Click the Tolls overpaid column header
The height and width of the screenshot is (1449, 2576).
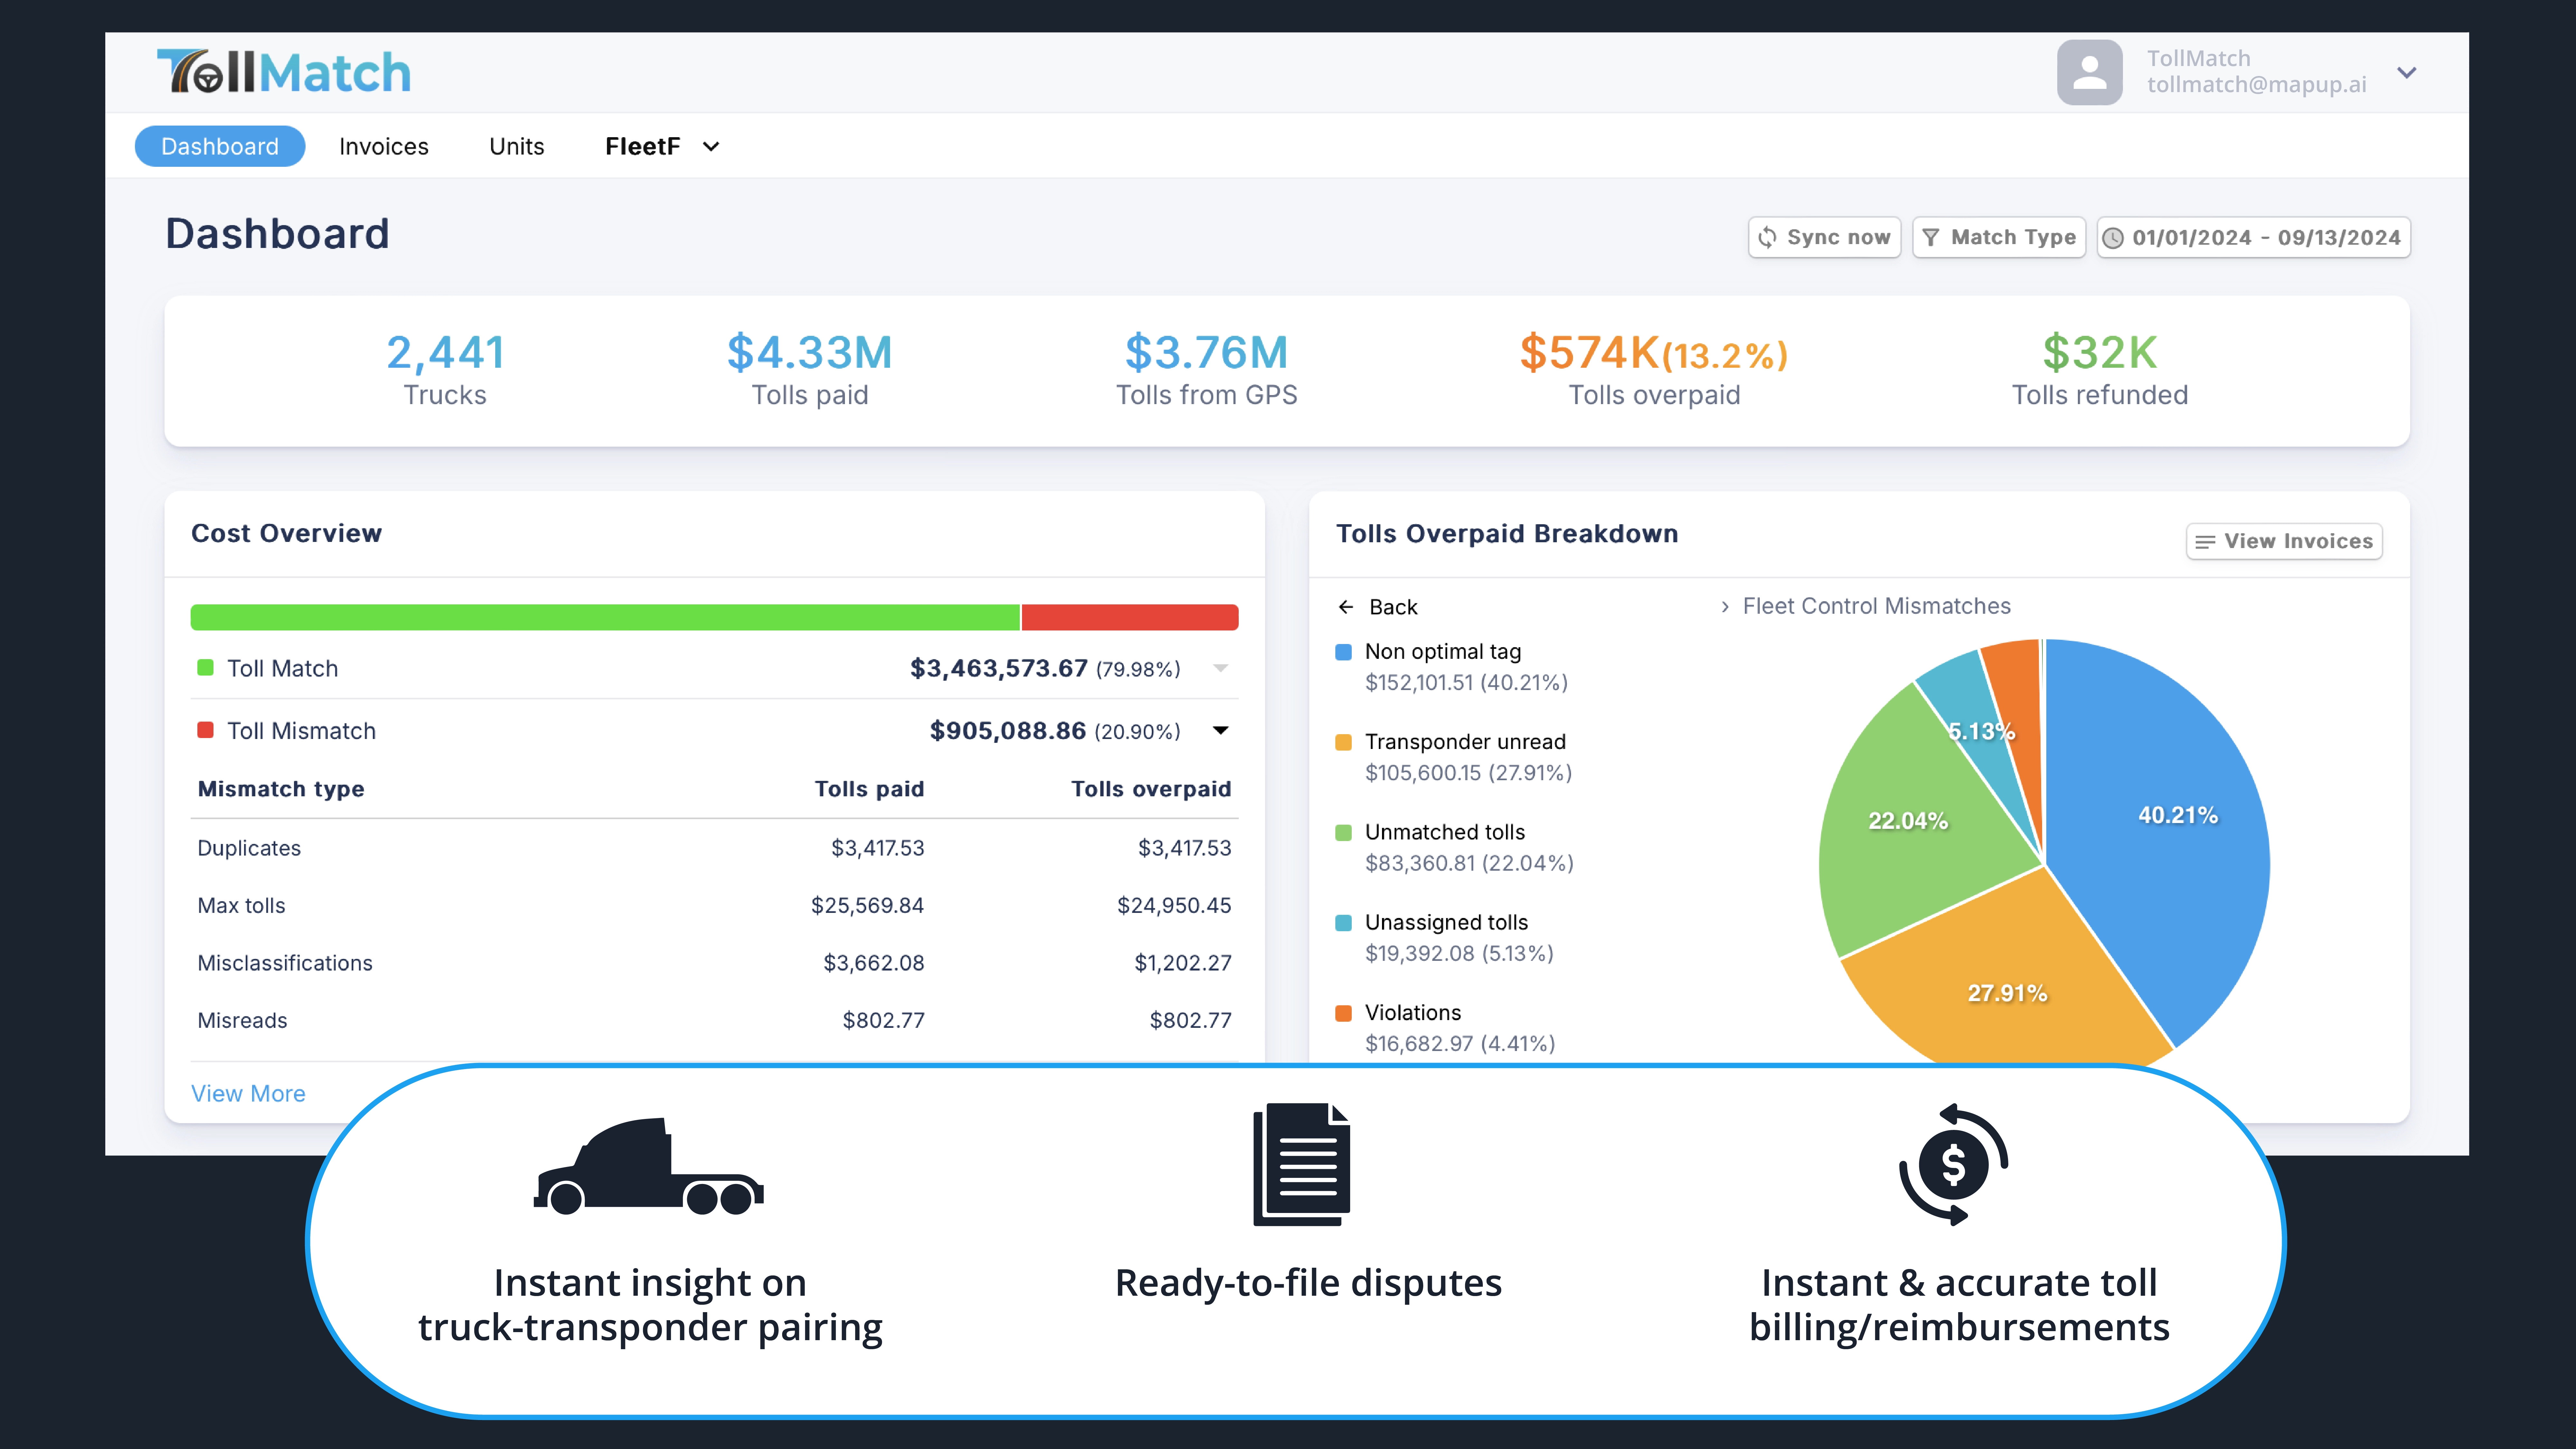1151,789
